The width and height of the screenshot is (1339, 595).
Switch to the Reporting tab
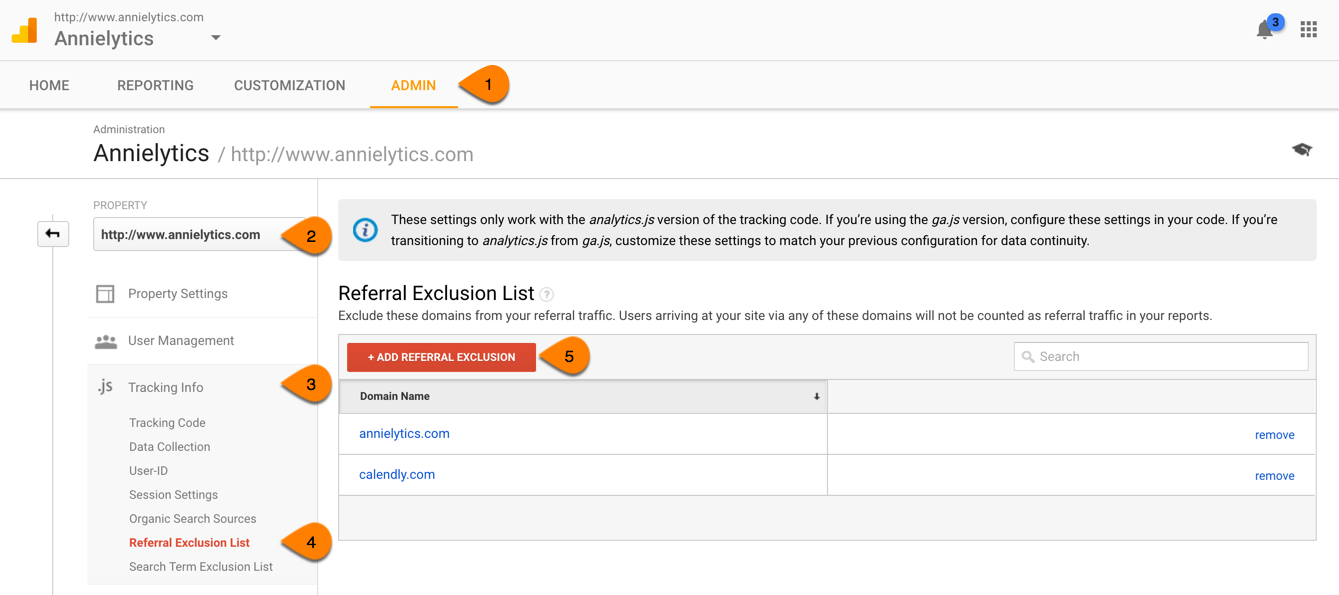(155, 86)
